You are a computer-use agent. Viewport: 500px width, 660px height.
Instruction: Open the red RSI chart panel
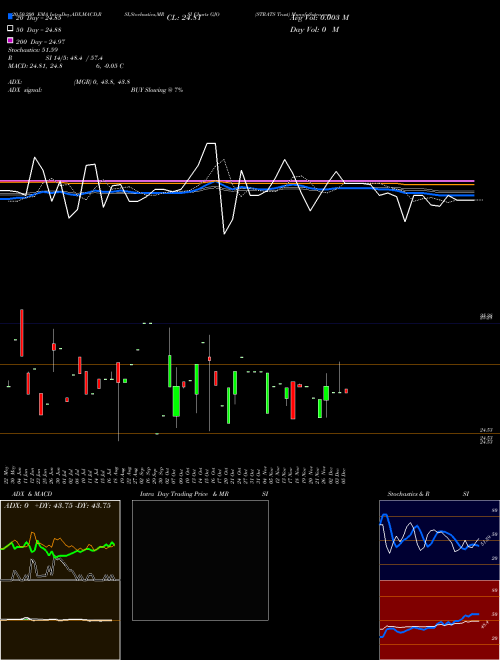(x=439, y=620)
